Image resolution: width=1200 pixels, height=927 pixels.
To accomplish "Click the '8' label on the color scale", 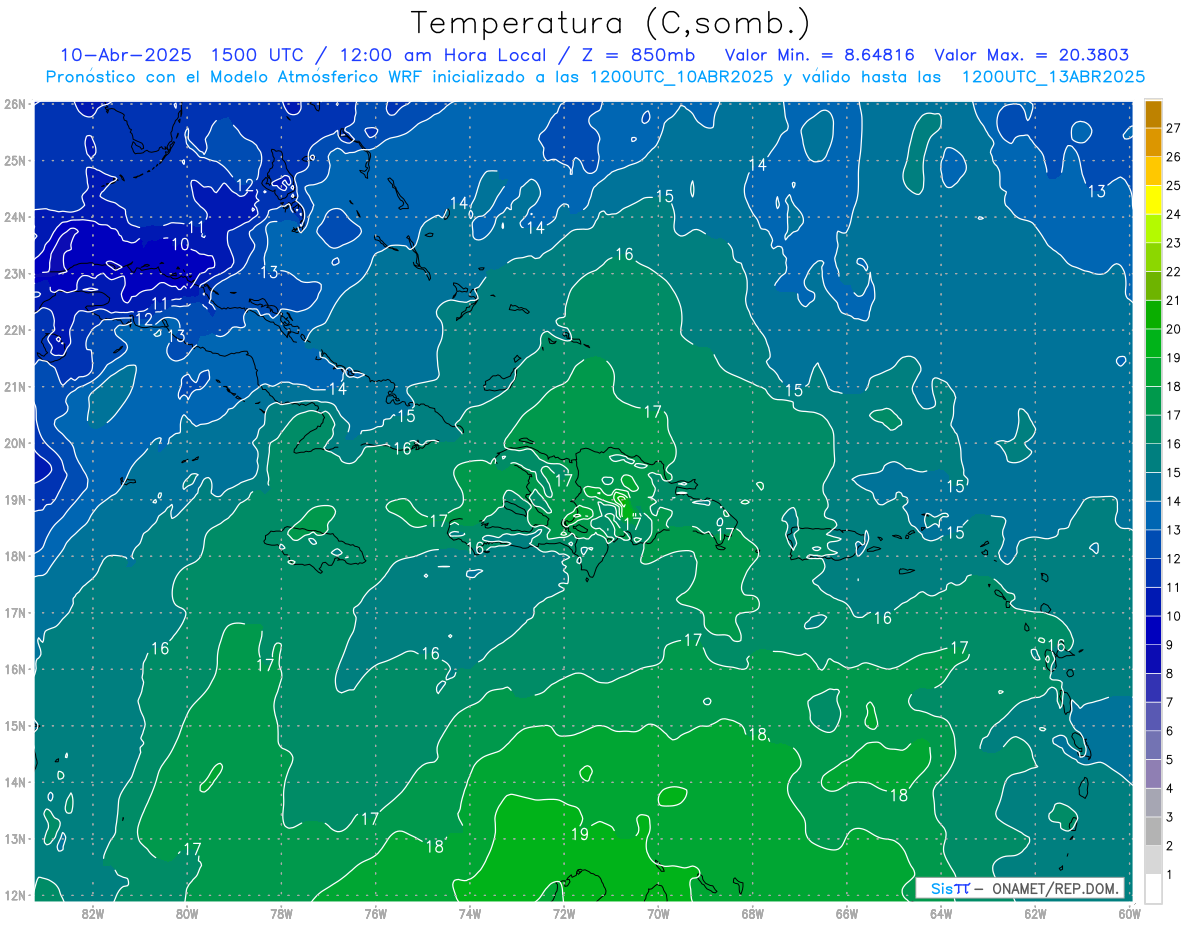I will point(1170,674).
